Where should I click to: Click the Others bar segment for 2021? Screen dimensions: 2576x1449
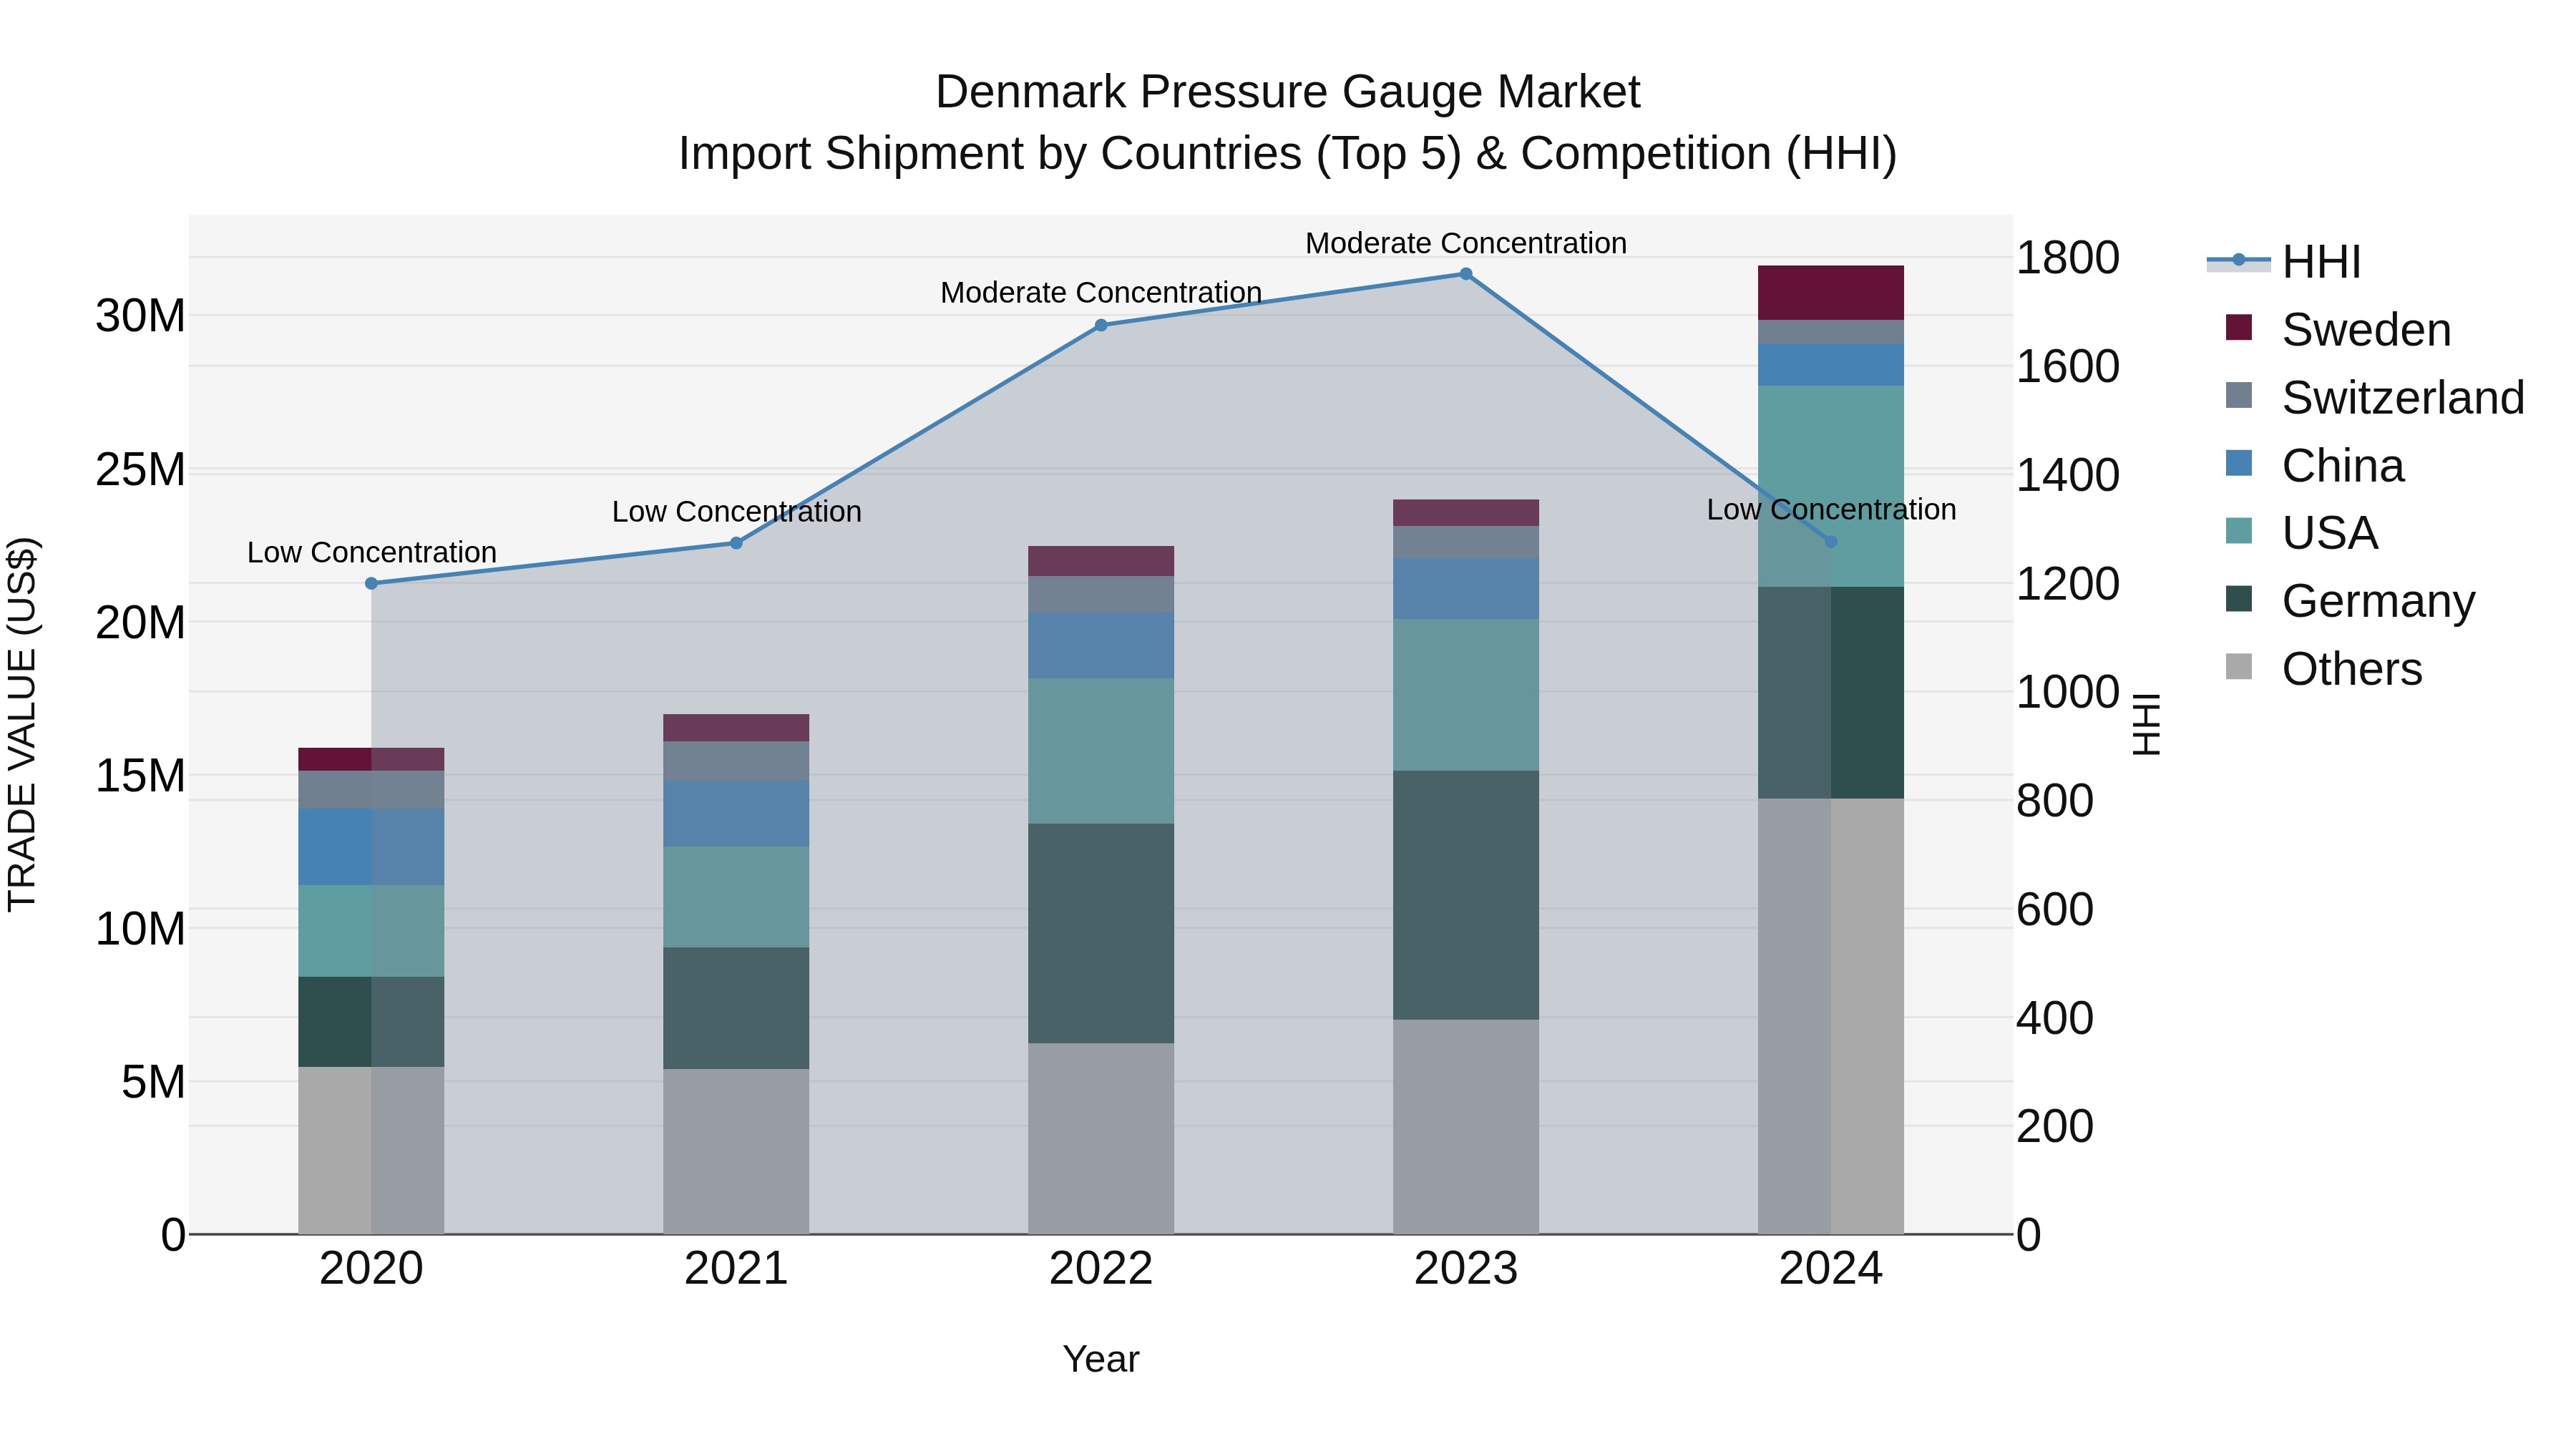(736, 1151)
